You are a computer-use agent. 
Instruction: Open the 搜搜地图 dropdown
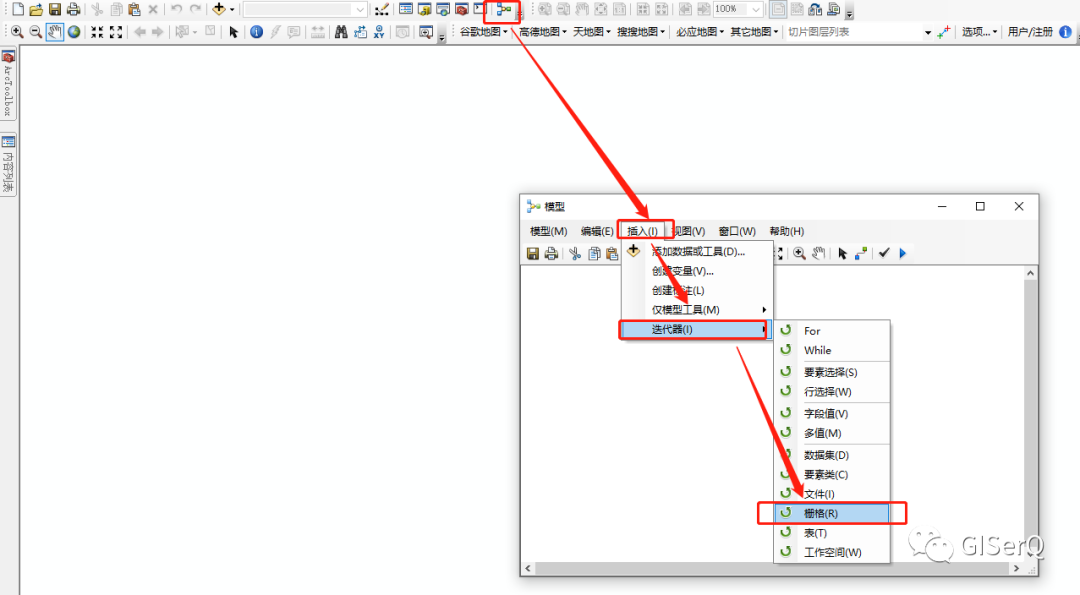click(641, 32)
